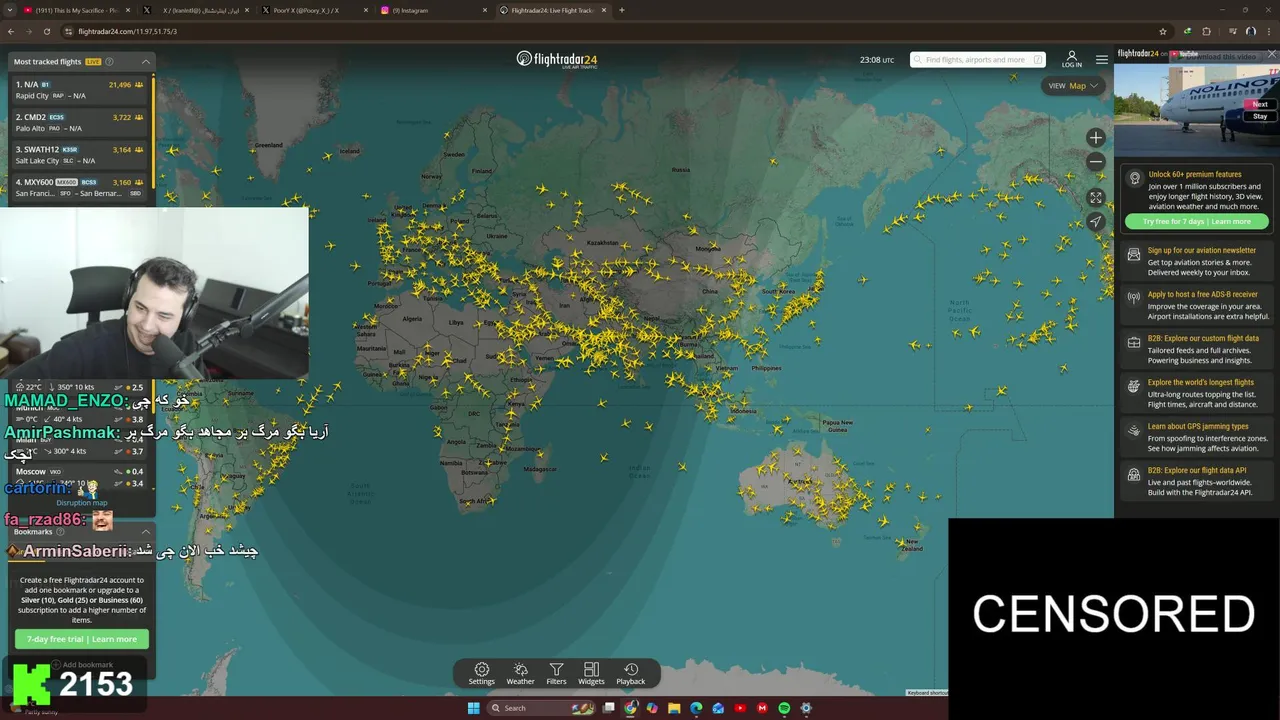Select most tracked flight N/A Rapid City
The height and width of the screenshot is (720, 1280).
80,90
